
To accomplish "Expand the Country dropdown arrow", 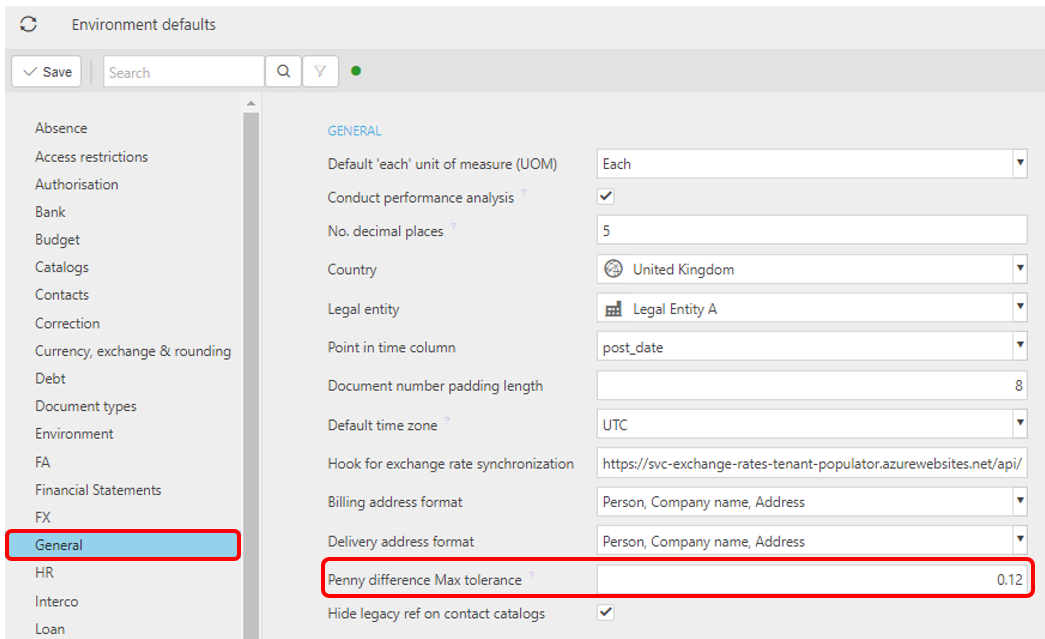I will point(1020,269).
